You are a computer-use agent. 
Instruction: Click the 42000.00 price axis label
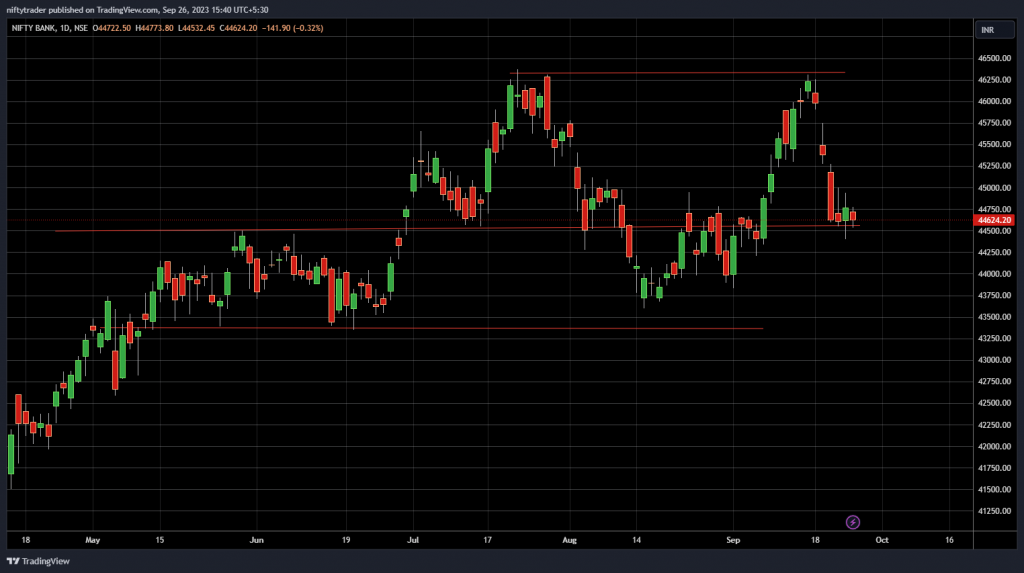[994, 446]
